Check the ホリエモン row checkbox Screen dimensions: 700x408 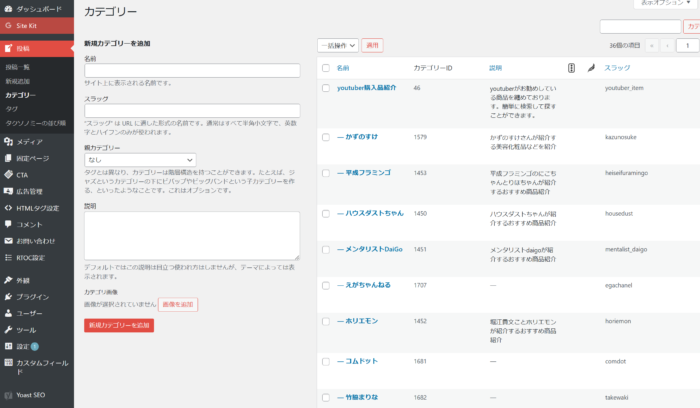click(x=326, y=321)
